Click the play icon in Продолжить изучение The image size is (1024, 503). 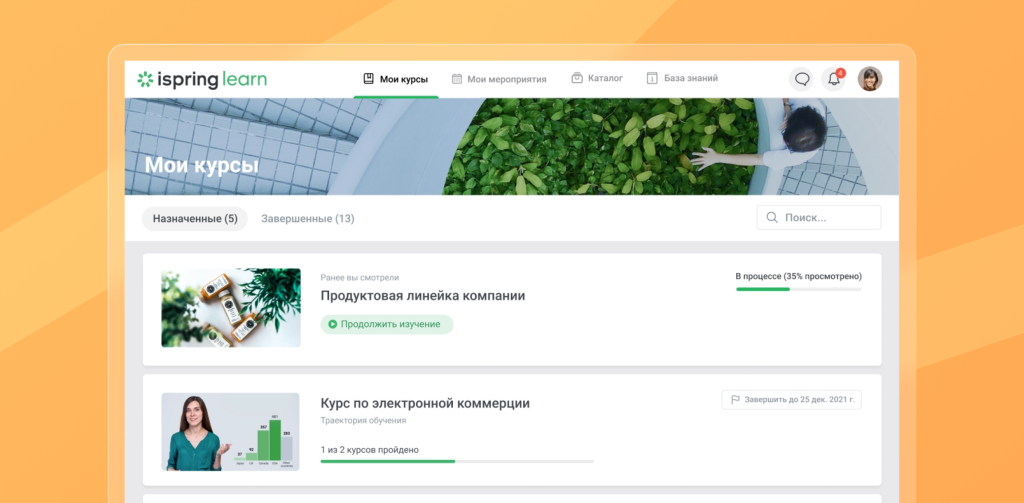point(332,324)
